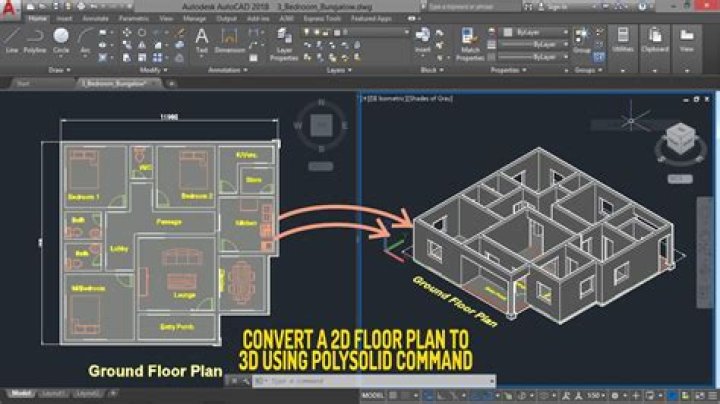Open the Manage ribbon tab
Image resolution: width=720 pixels, height=404 pixels.
tap(194, 19)
